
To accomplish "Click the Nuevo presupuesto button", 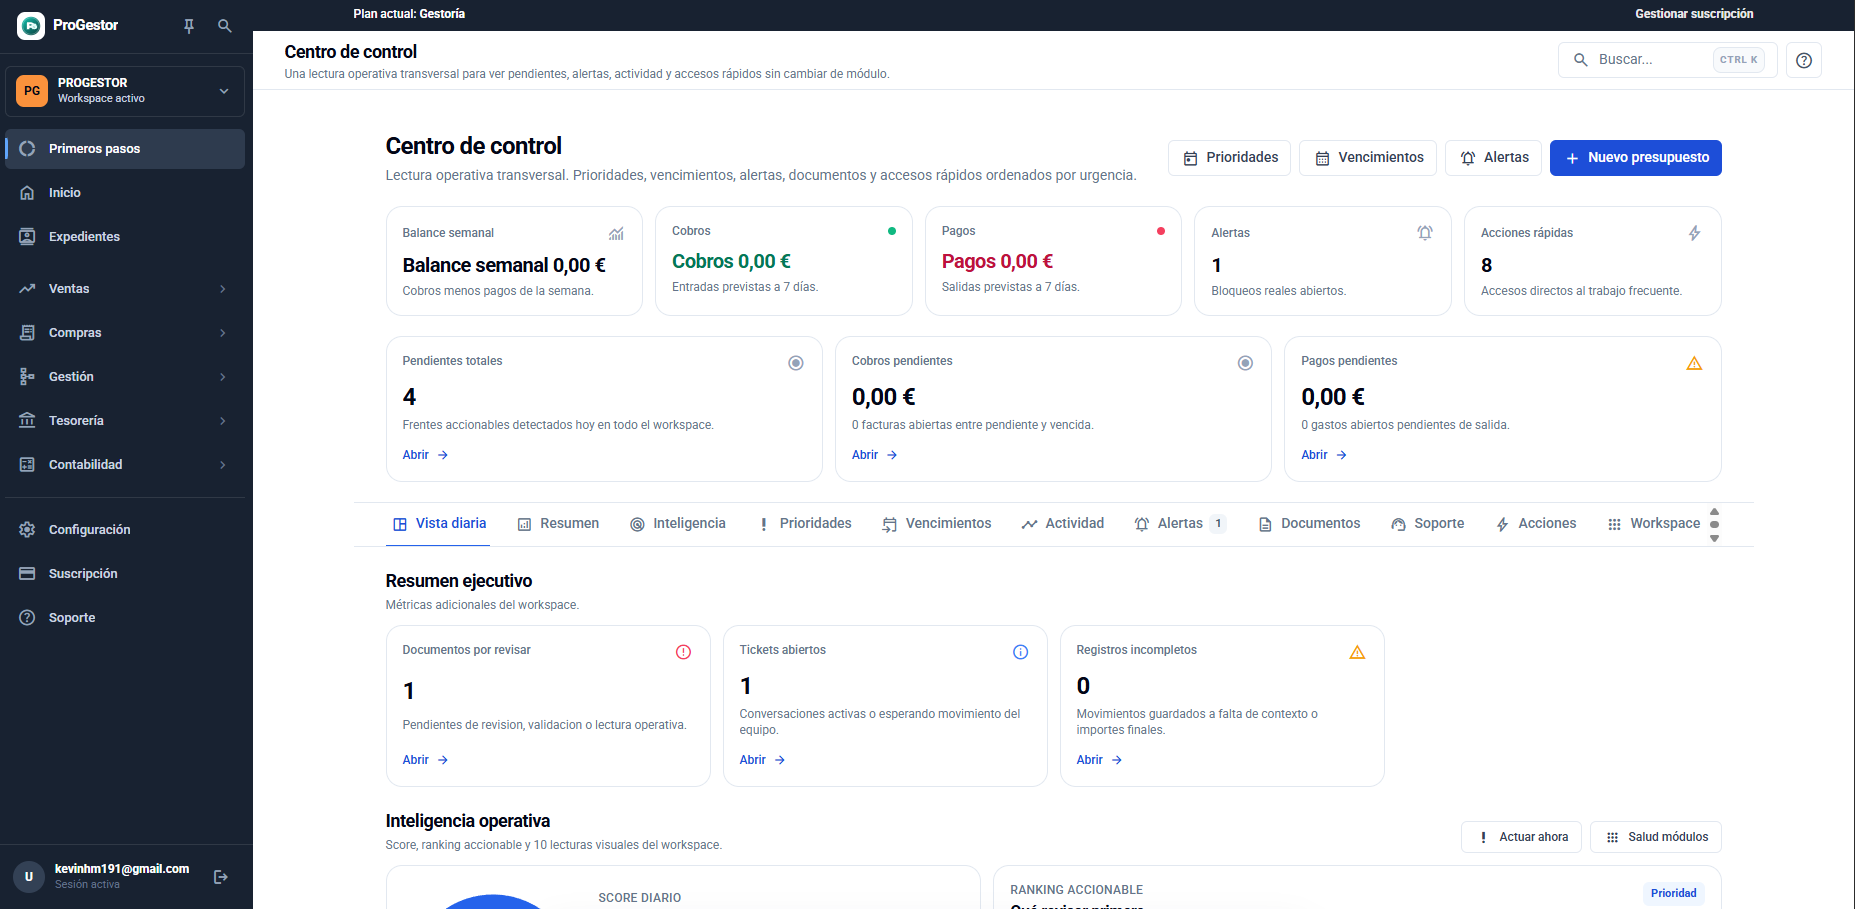I will click(1636, 158).
